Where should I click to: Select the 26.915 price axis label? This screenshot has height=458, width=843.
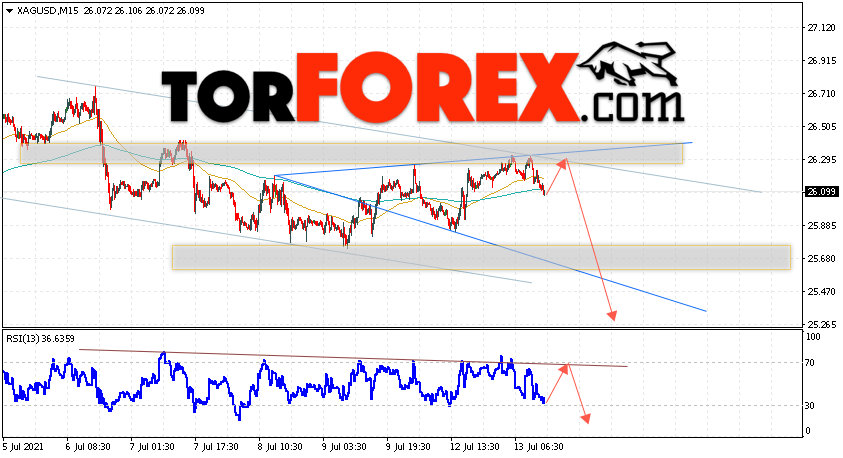(821, 61)
